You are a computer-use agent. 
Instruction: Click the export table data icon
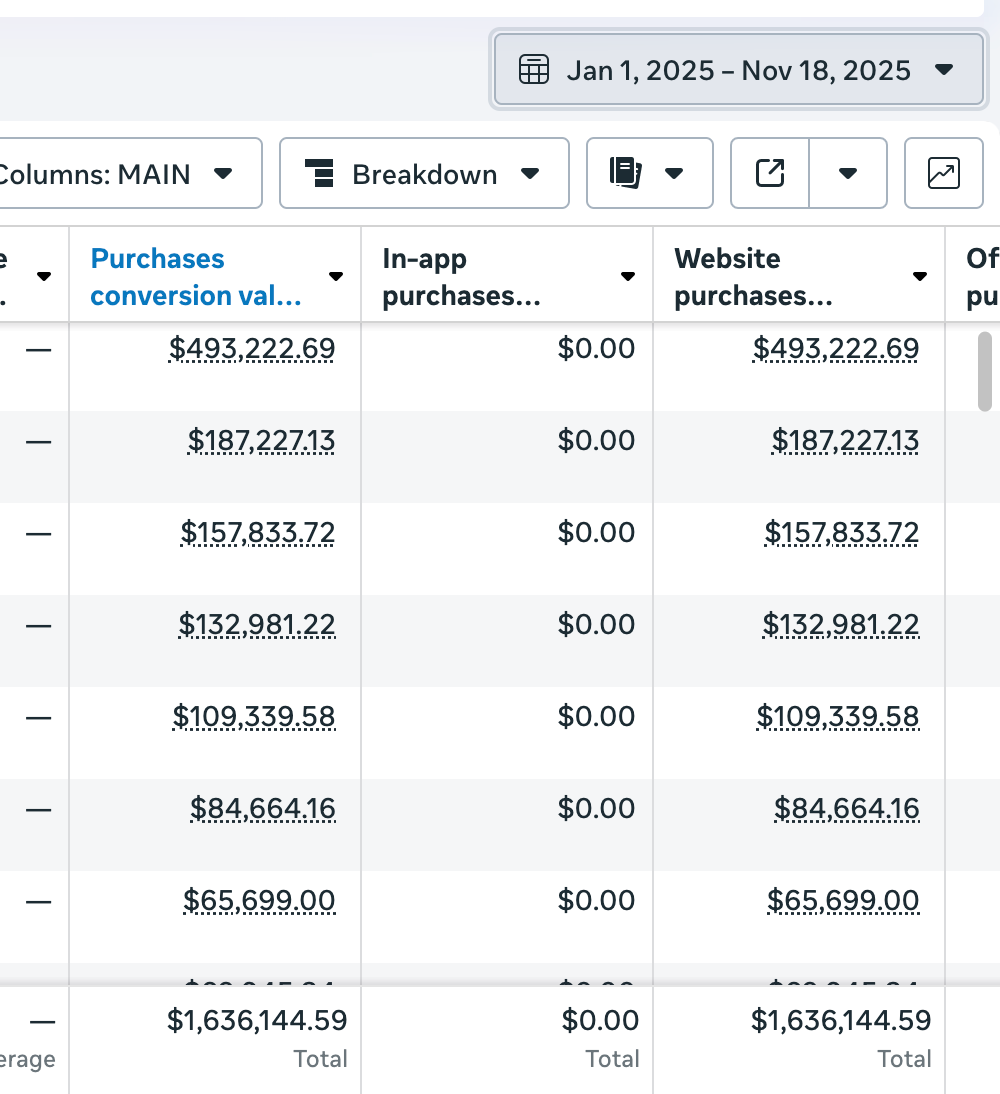point(770,173)
